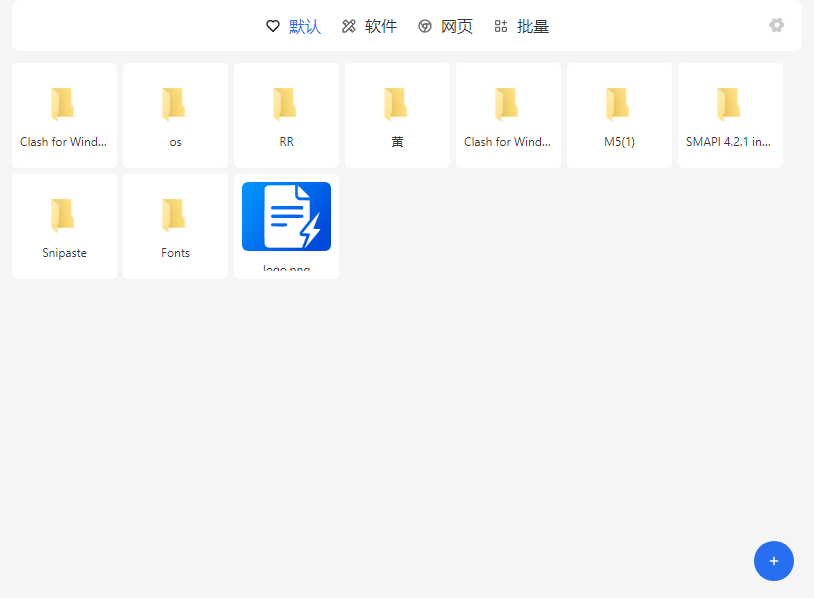Open Clash for Wind... folder icon beside M5(1)

tap(507, 104)
